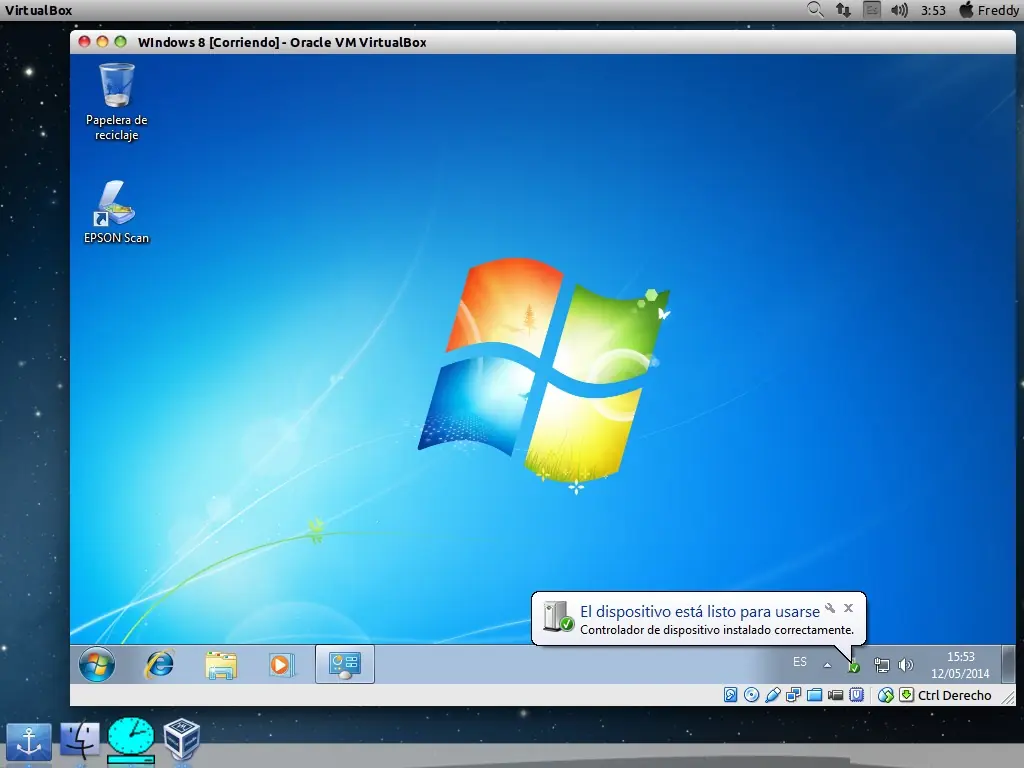This screenshot has height=768, width=1024.
Task: Click the ES language indicator in tray
Action: coord(800,662)
